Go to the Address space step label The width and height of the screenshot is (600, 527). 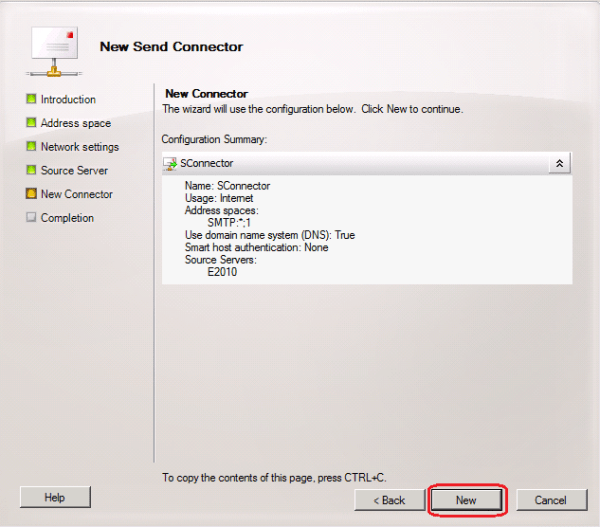[76, 123]
